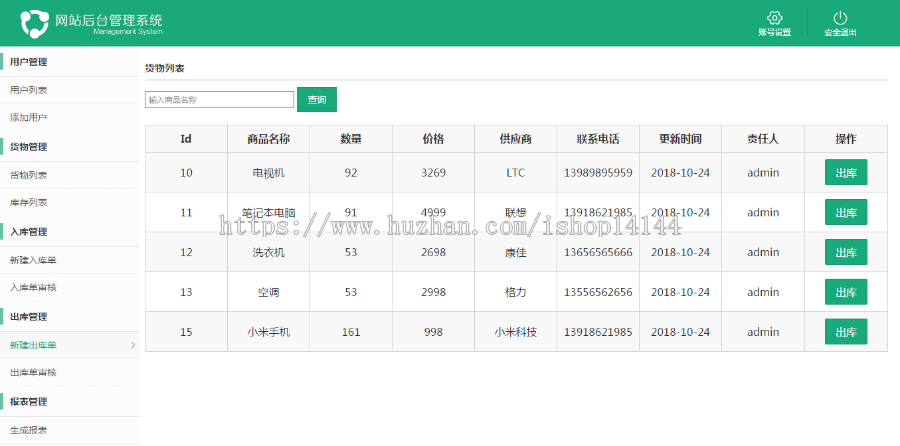The width and height of the screenshot is (900, 446).
Task: Open account settings gear icon
Action: click(774, 18)
